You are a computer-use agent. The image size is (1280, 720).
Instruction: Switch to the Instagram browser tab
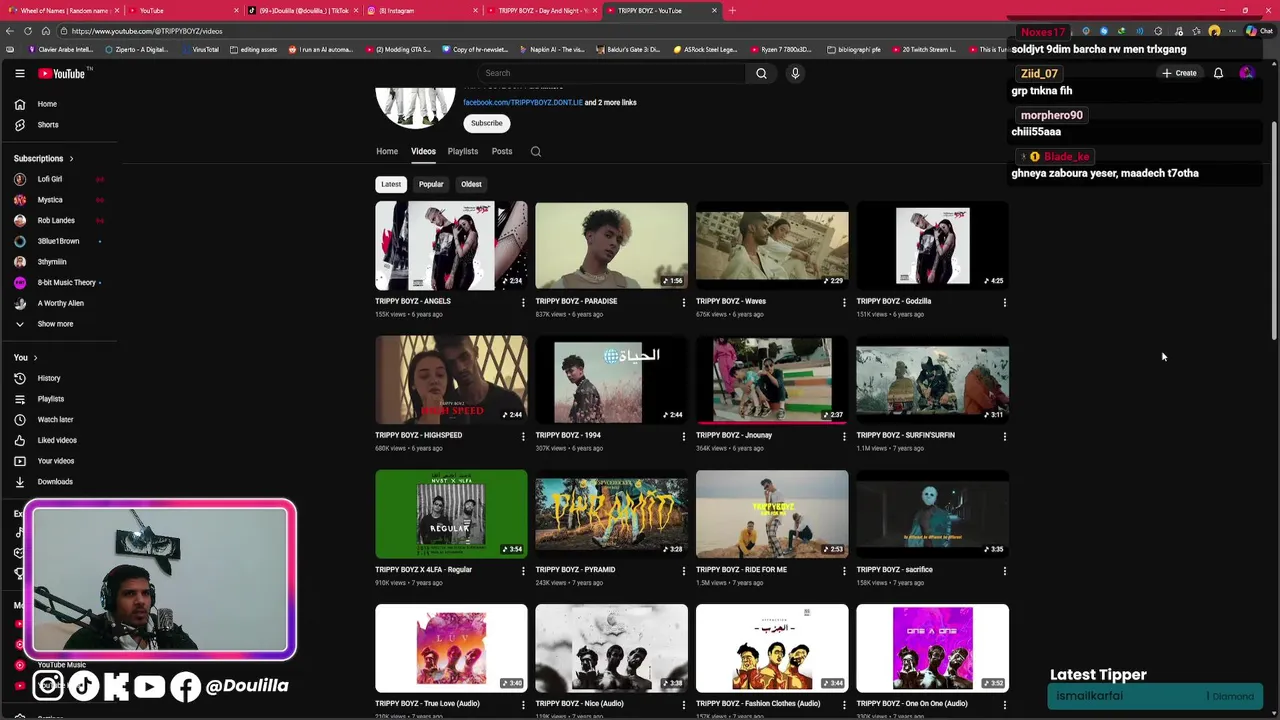(x=420, y=11)
